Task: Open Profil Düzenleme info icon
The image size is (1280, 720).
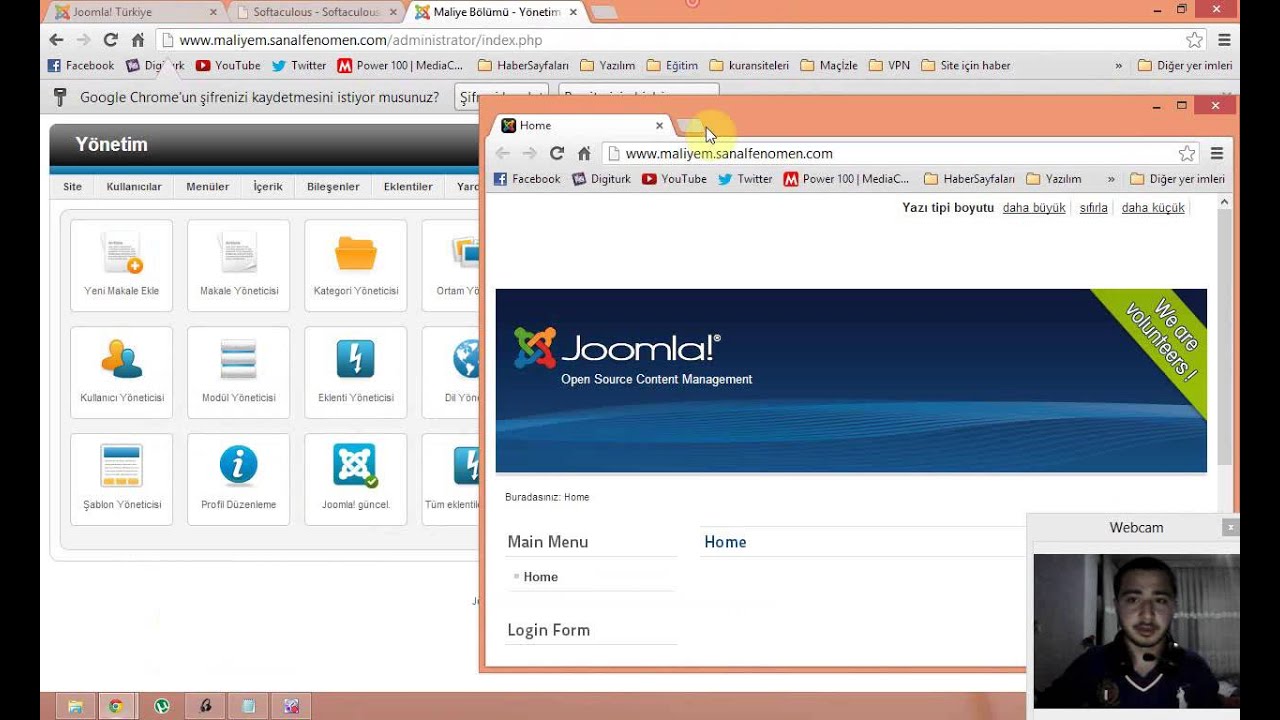Action: click(238, 479)
